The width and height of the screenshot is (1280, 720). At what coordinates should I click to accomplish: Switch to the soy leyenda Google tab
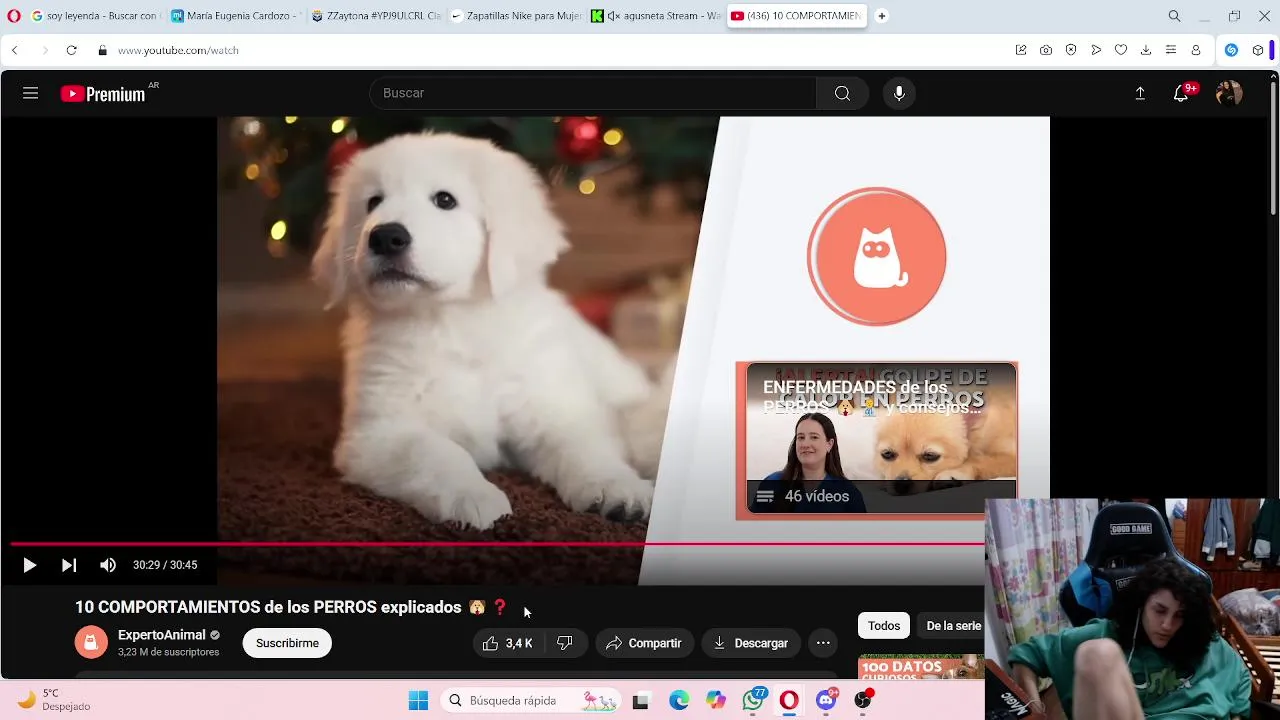coord(95,16)
